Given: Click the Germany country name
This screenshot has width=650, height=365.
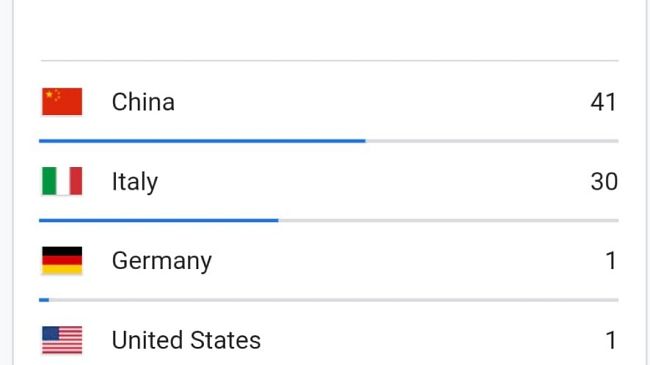Looking at the screenshot, I should (x=162, y=261).
